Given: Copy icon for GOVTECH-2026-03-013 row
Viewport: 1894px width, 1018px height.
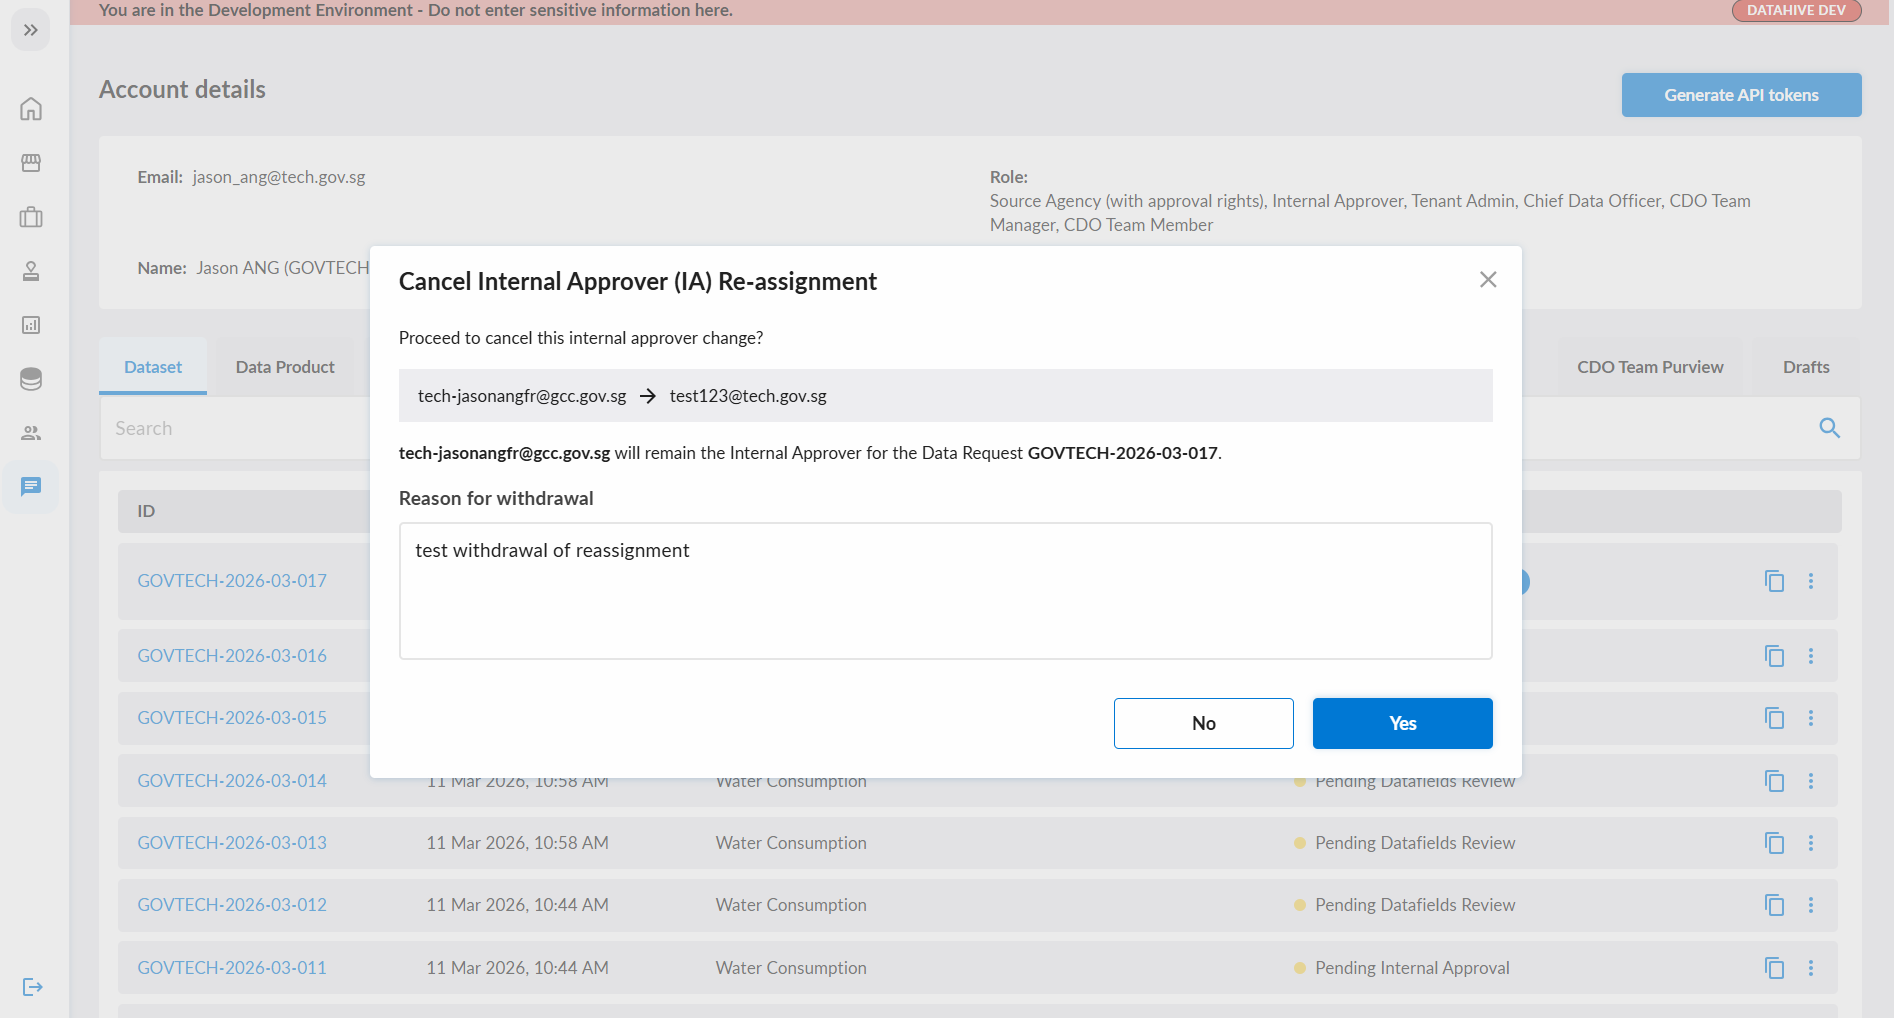Looking at the screenshot, I should click(x=1774, y=843).
